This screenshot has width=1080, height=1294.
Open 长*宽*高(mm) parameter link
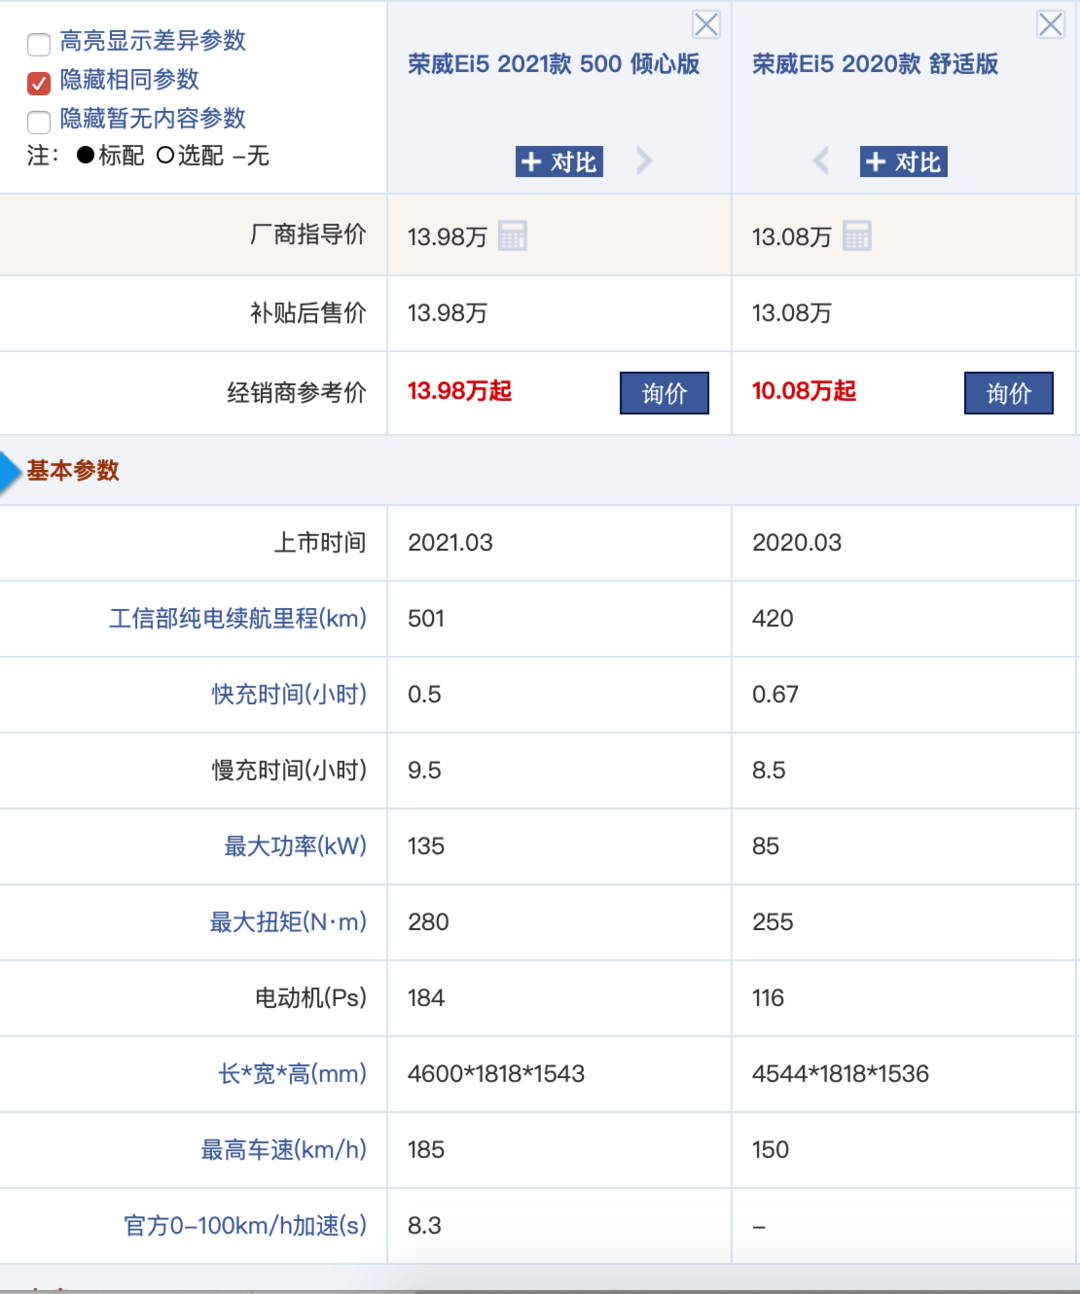[x=292, y=1074]
